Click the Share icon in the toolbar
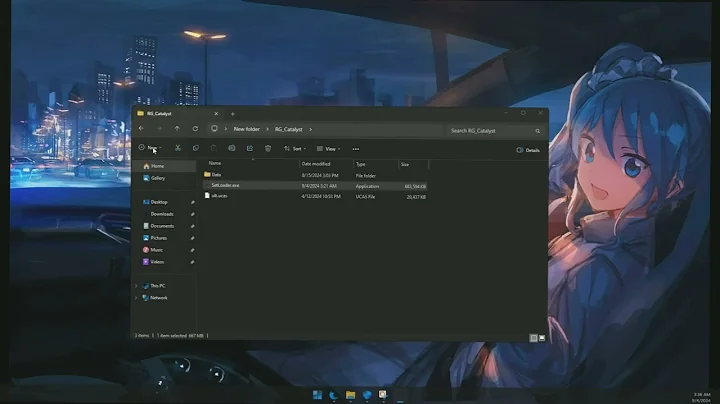Viewport: 720px width, 404px height. [250, 148]
